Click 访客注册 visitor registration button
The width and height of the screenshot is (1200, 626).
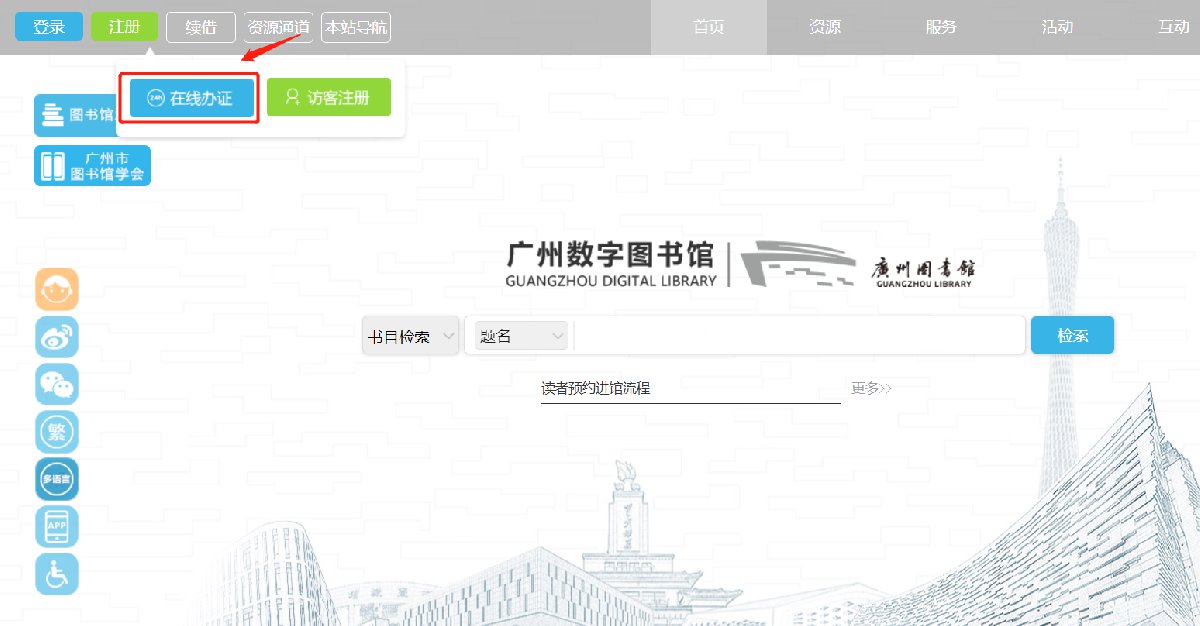click(x=329, y=98)
